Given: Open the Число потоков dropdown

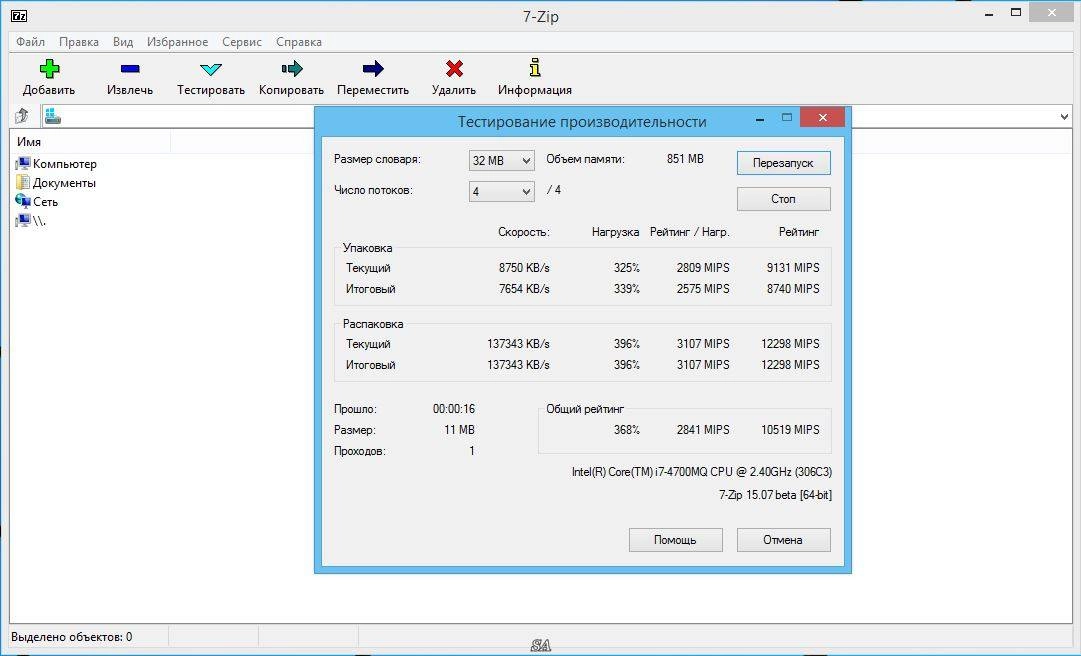Looking at the screenshot, I should tap(501, 192).
